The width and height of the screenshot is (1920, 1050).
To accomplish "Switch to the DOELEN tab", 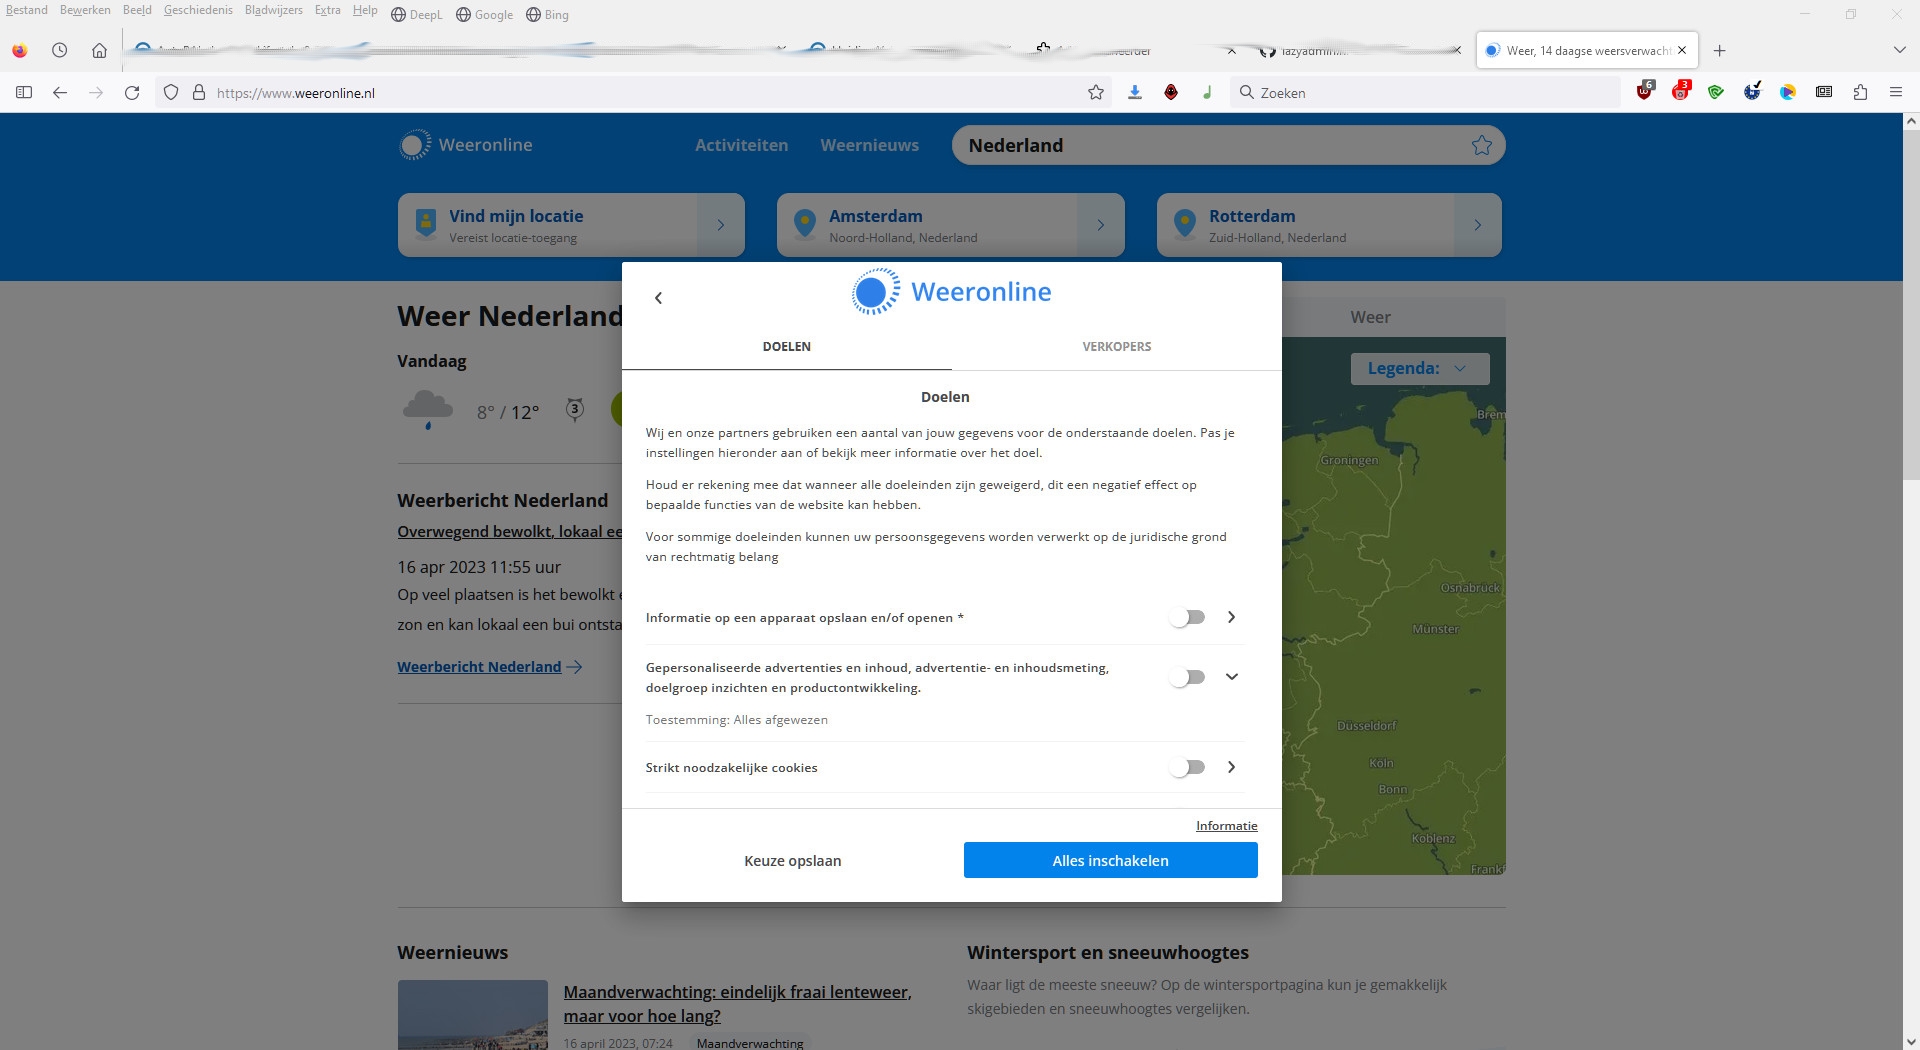I will click(787, 347).
